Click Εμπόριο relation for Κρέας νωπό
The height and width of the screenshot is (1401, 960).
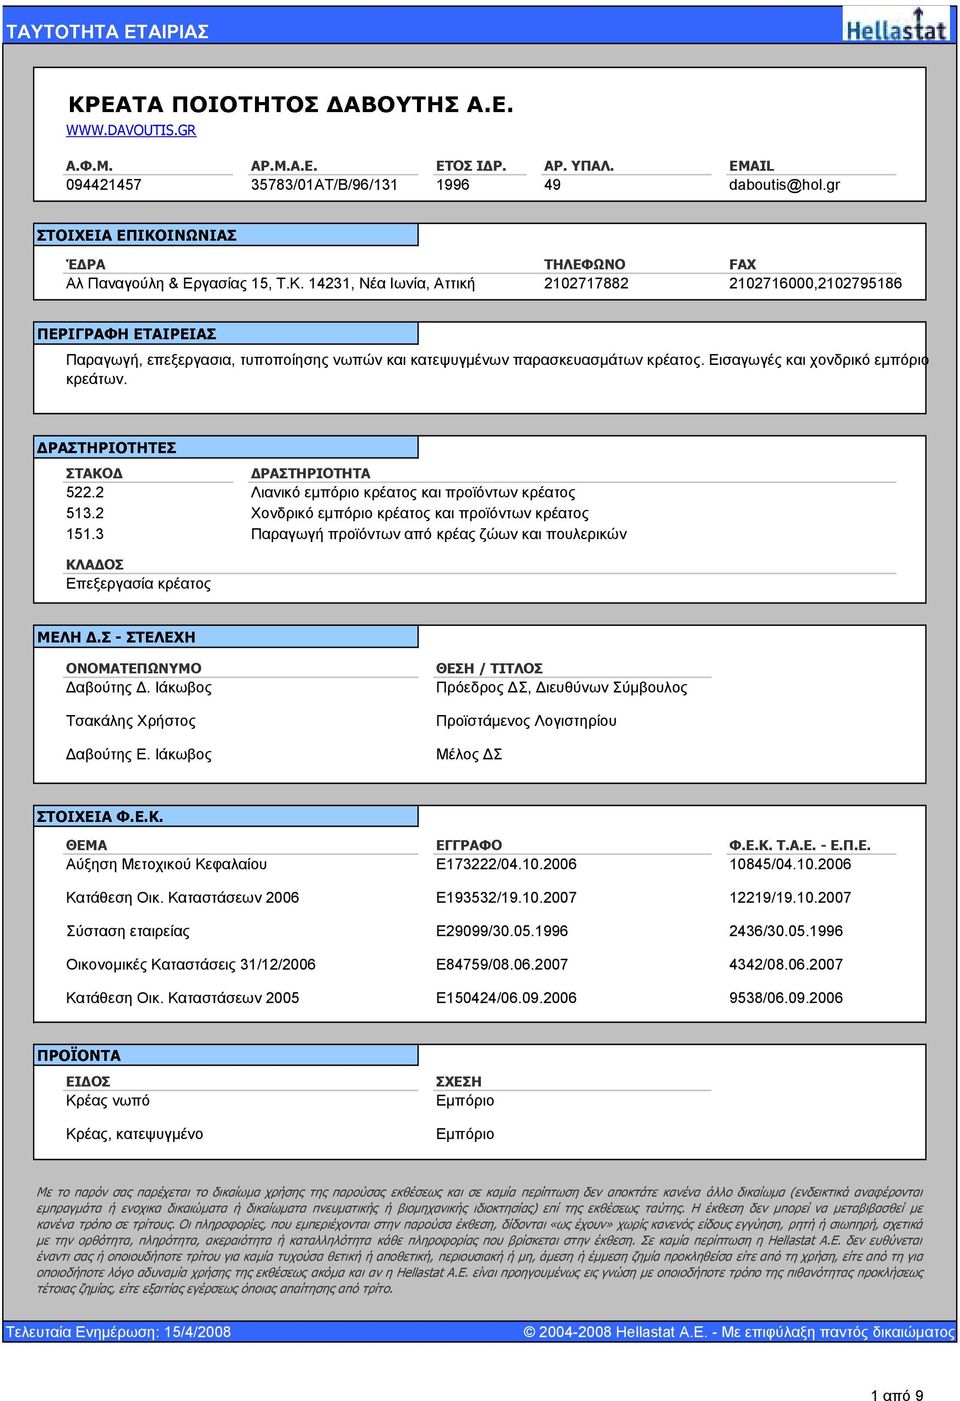point(465,1100)
